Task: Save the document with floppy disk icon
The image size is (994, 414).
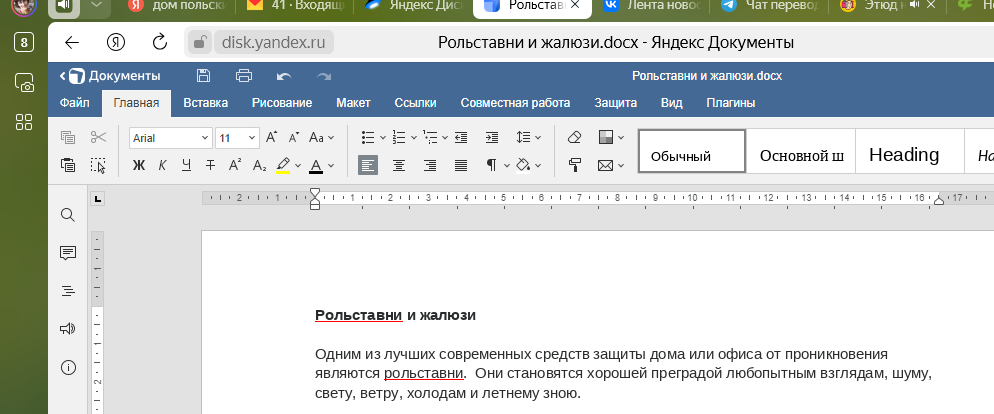Action: click(x=203, y=76)
